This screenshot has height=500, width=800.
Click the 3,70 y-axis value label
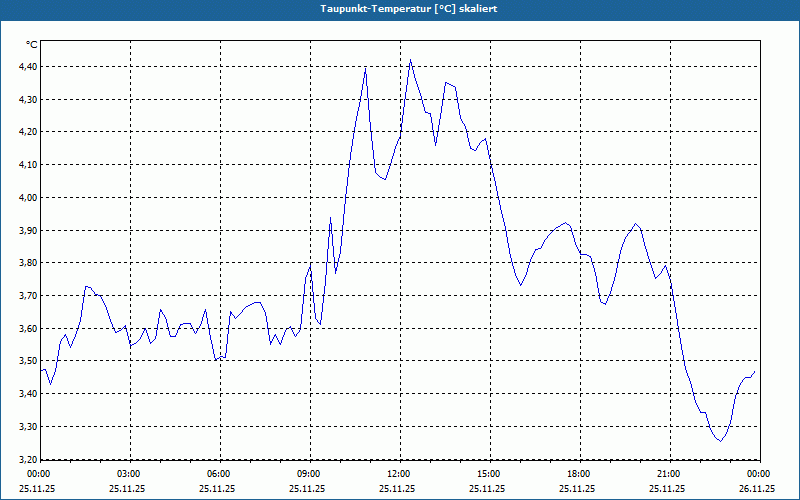[28, 296]
